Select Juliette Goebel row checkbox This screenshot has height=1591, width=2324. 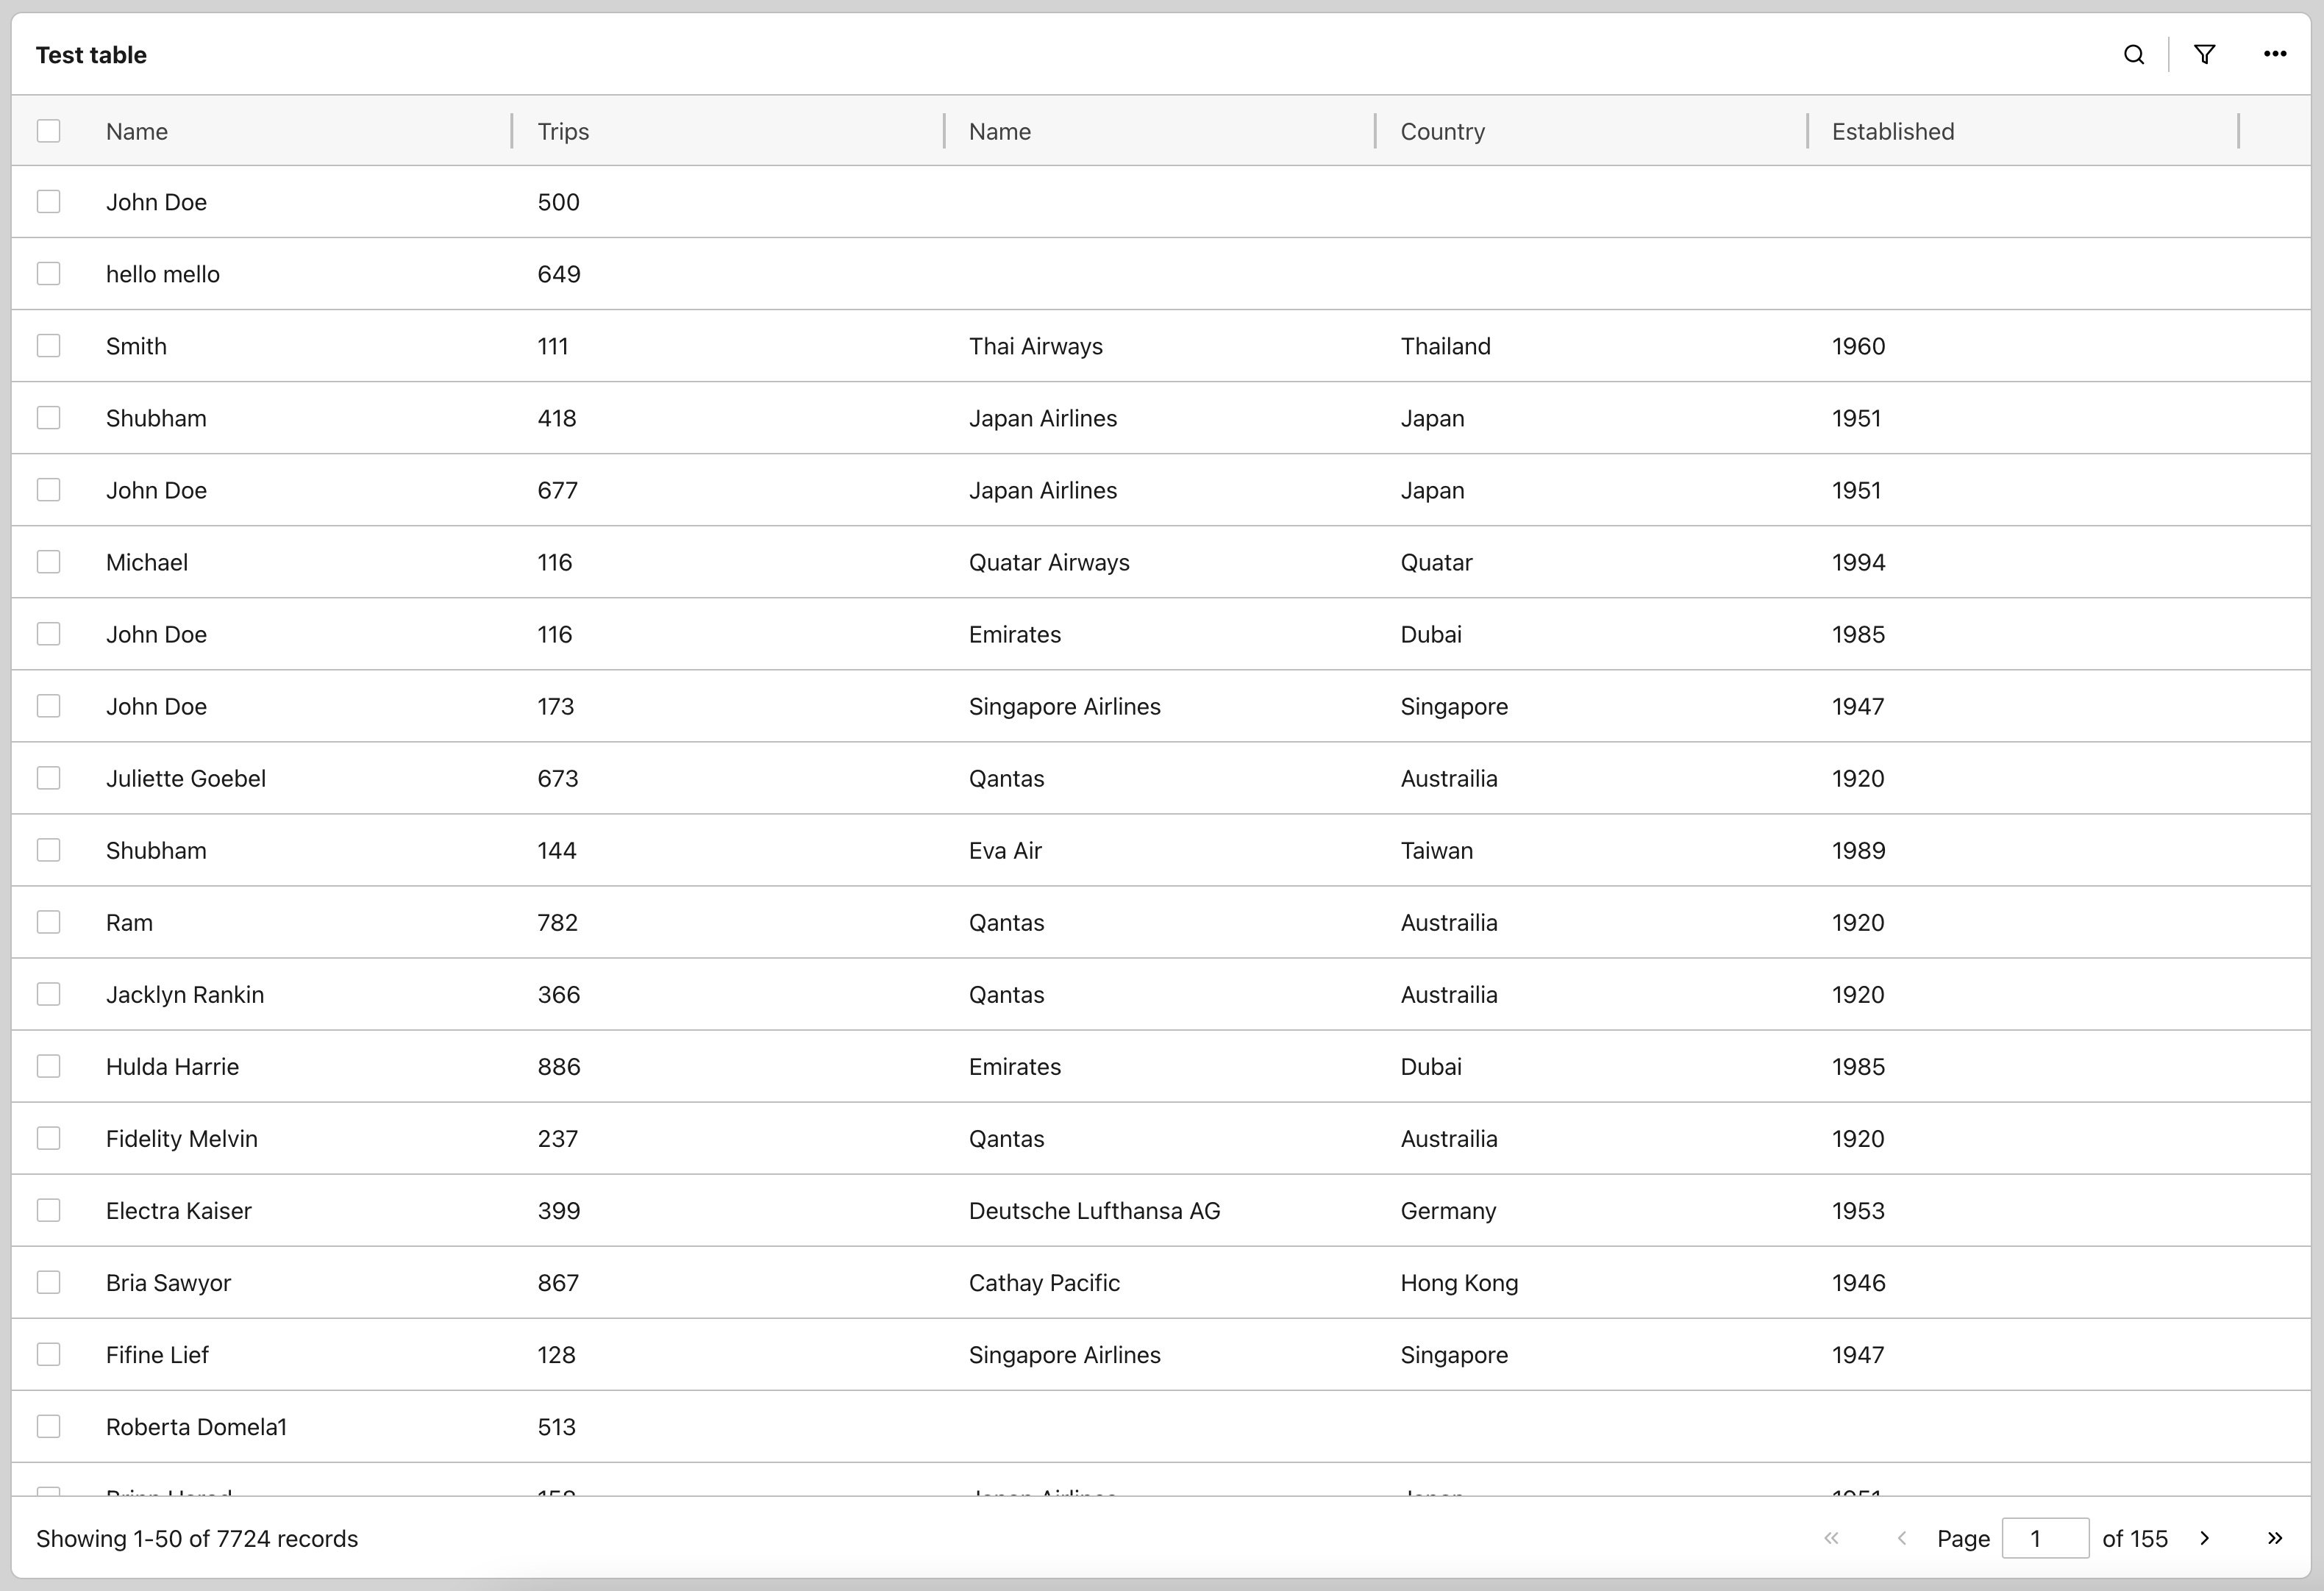click(x=49, y=777)
